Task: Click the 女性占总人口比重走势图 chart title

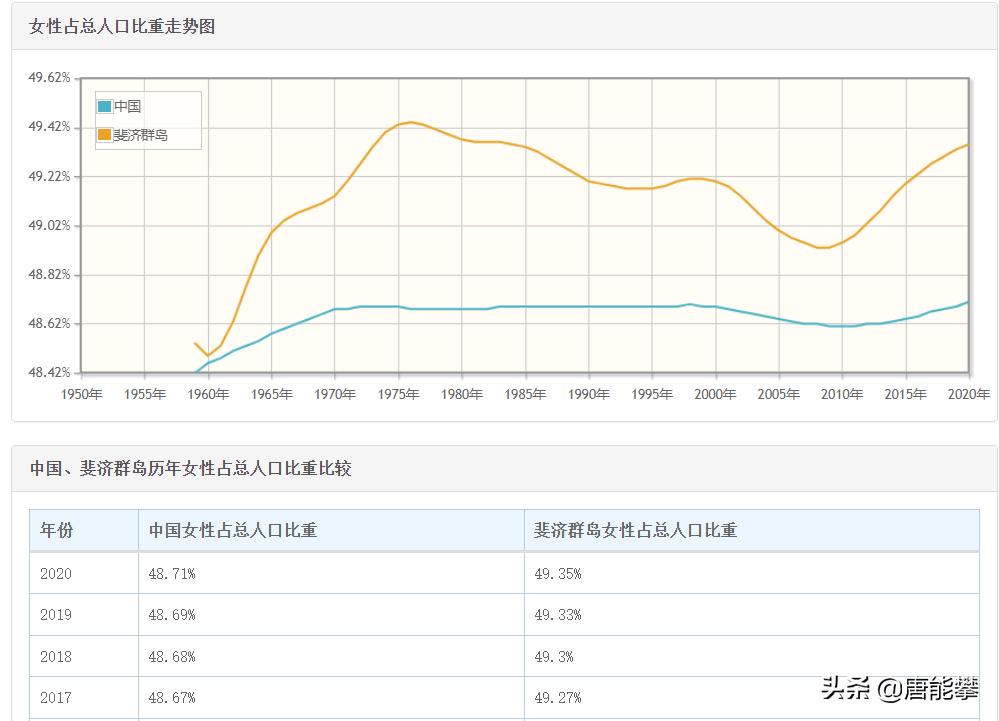Action: pos(122,27)
